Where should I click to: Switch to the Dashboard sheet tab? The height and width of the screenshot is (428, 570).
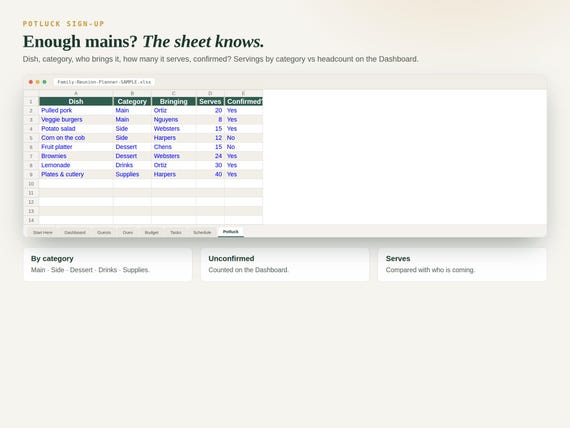coord(75,232)
